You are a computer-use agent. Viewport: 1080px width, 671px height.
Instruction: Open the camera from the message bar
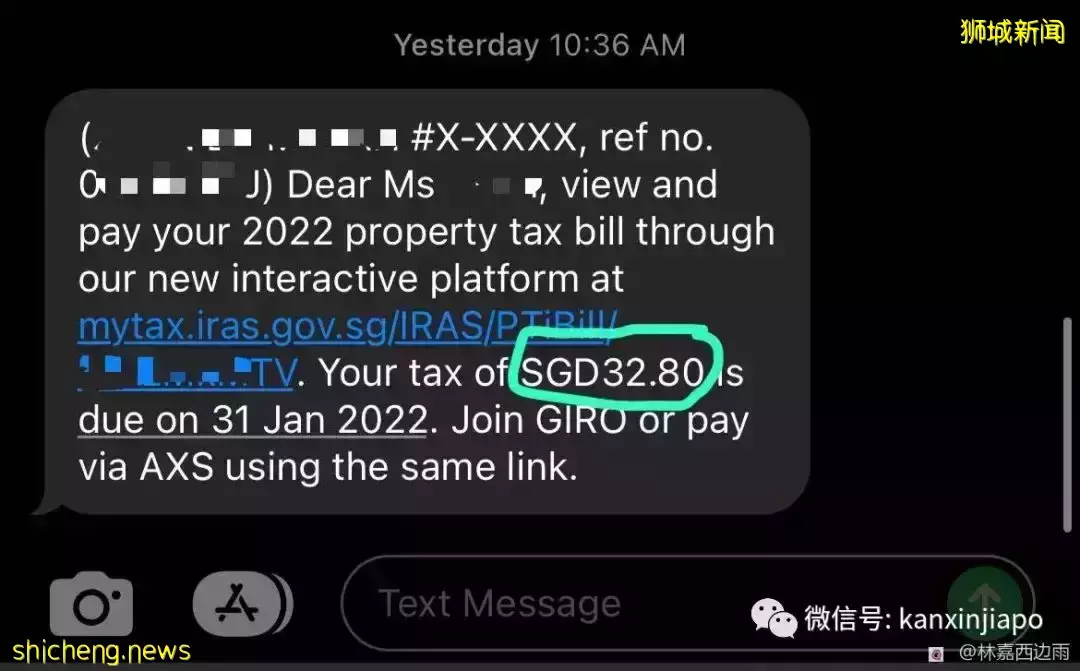point(91,604)
